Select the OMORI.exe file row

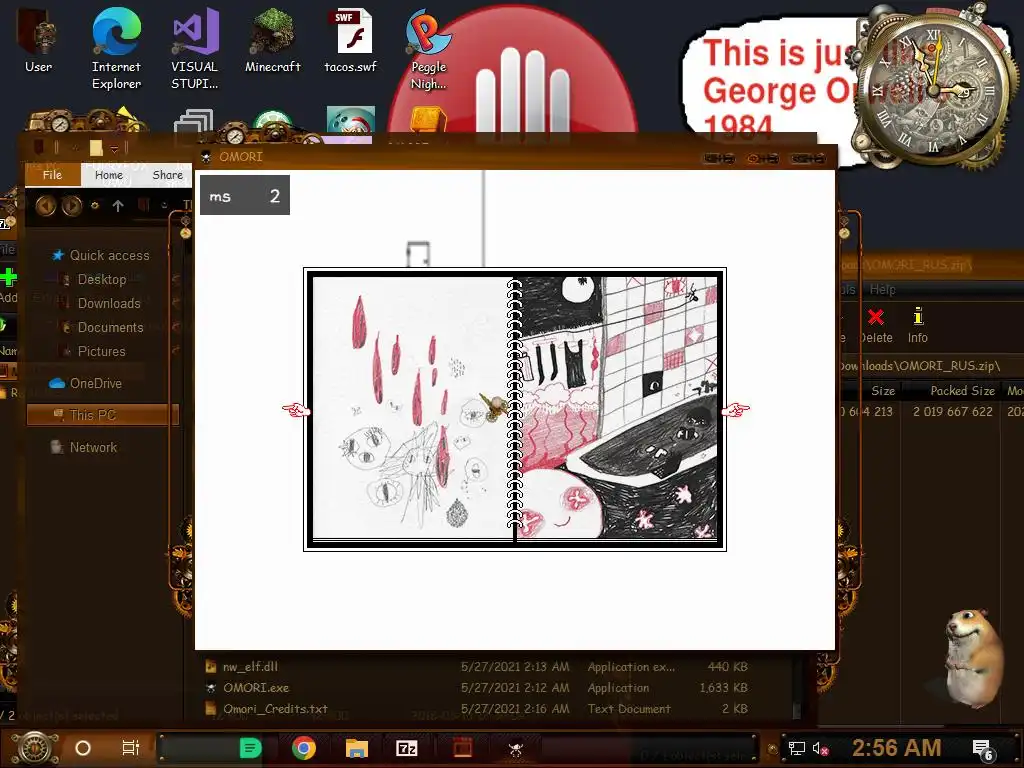coord(477,688)
